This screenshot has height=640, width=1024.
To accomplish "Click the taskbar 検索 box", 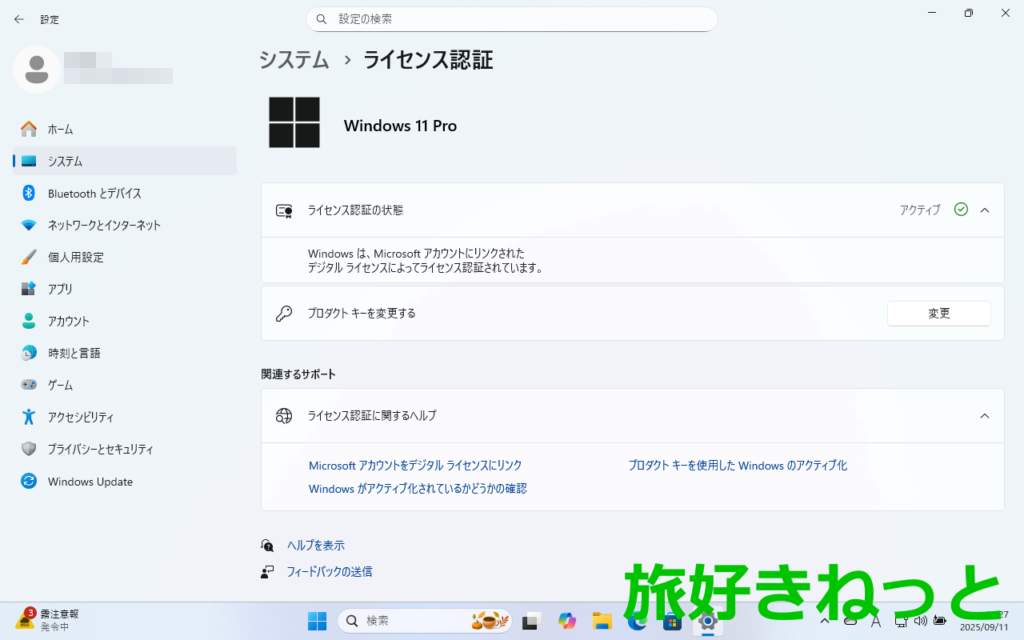I will [x=423, y=621].
